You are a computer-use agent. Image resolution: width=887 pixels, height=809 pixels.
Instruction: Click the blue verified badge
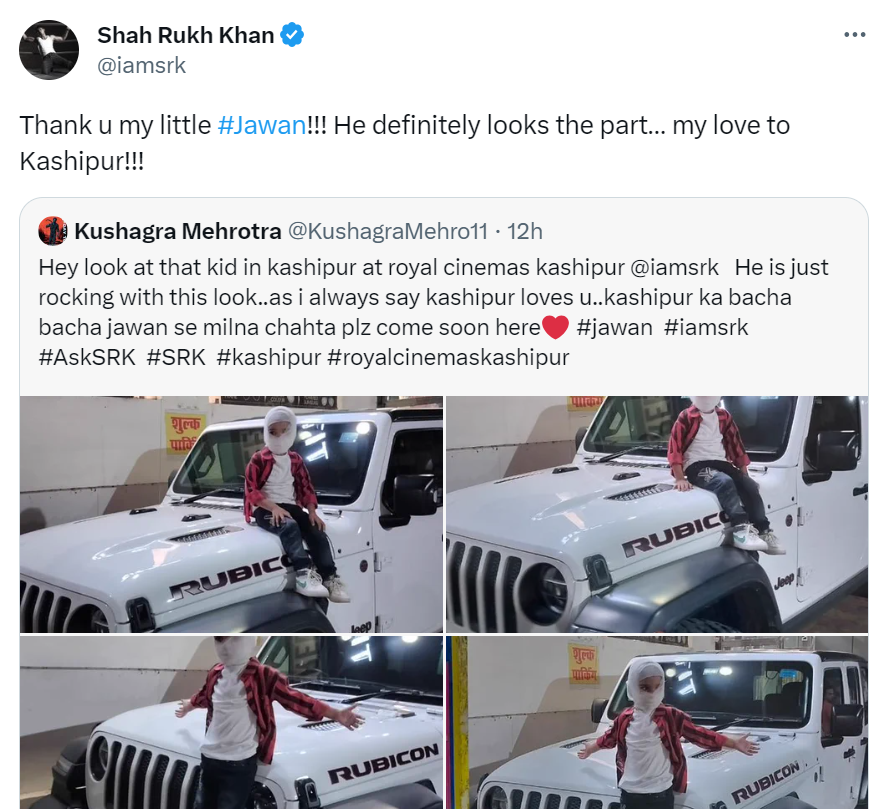(x=292, y=35)
